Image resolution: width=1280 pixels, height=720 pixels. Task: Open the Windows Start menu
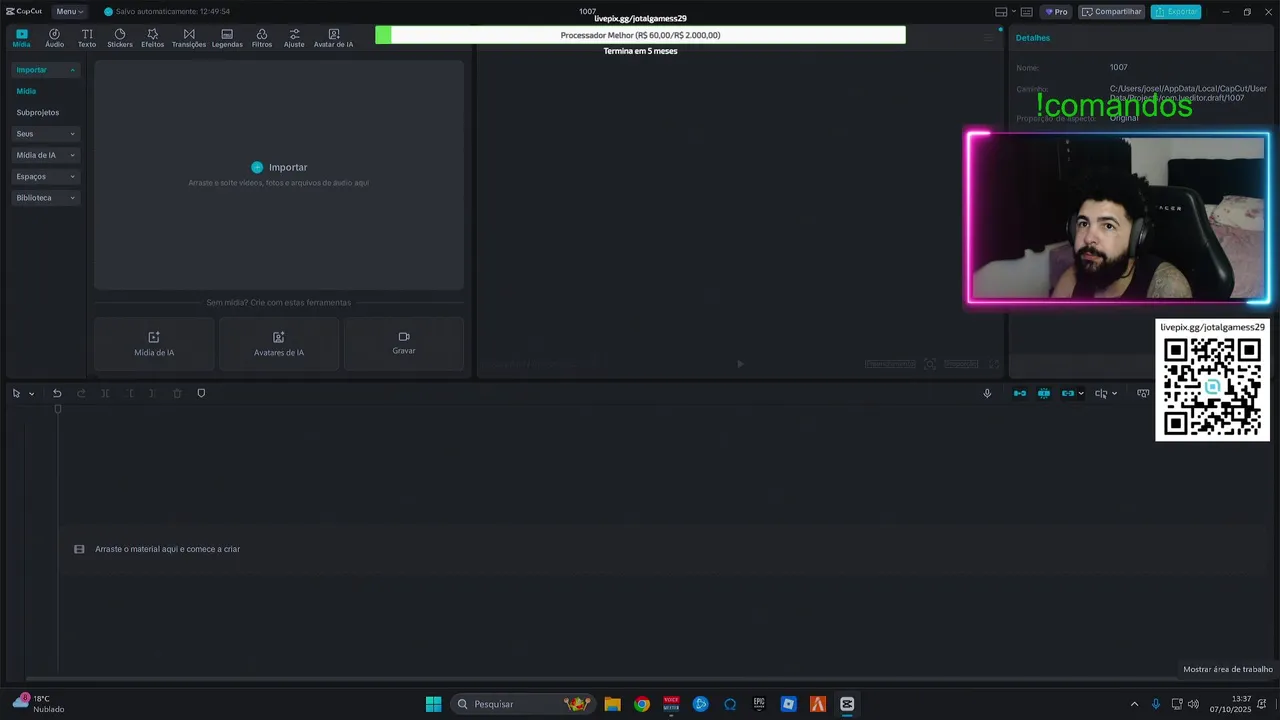pos(433,704)
